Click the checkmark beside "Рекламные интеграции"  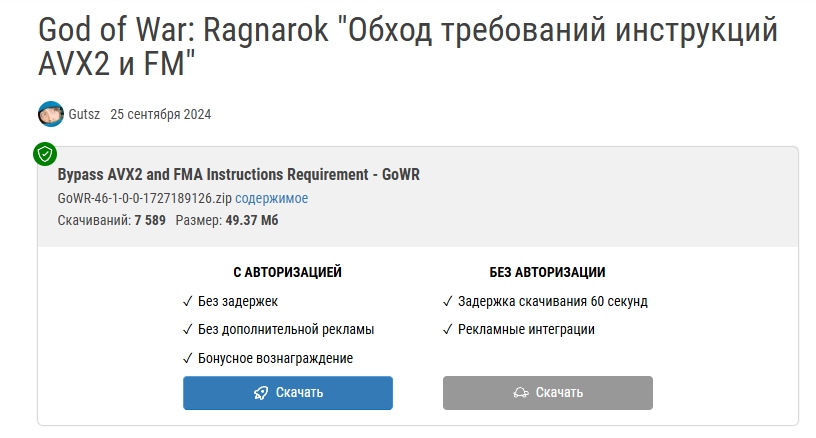(x=448, y=329)
